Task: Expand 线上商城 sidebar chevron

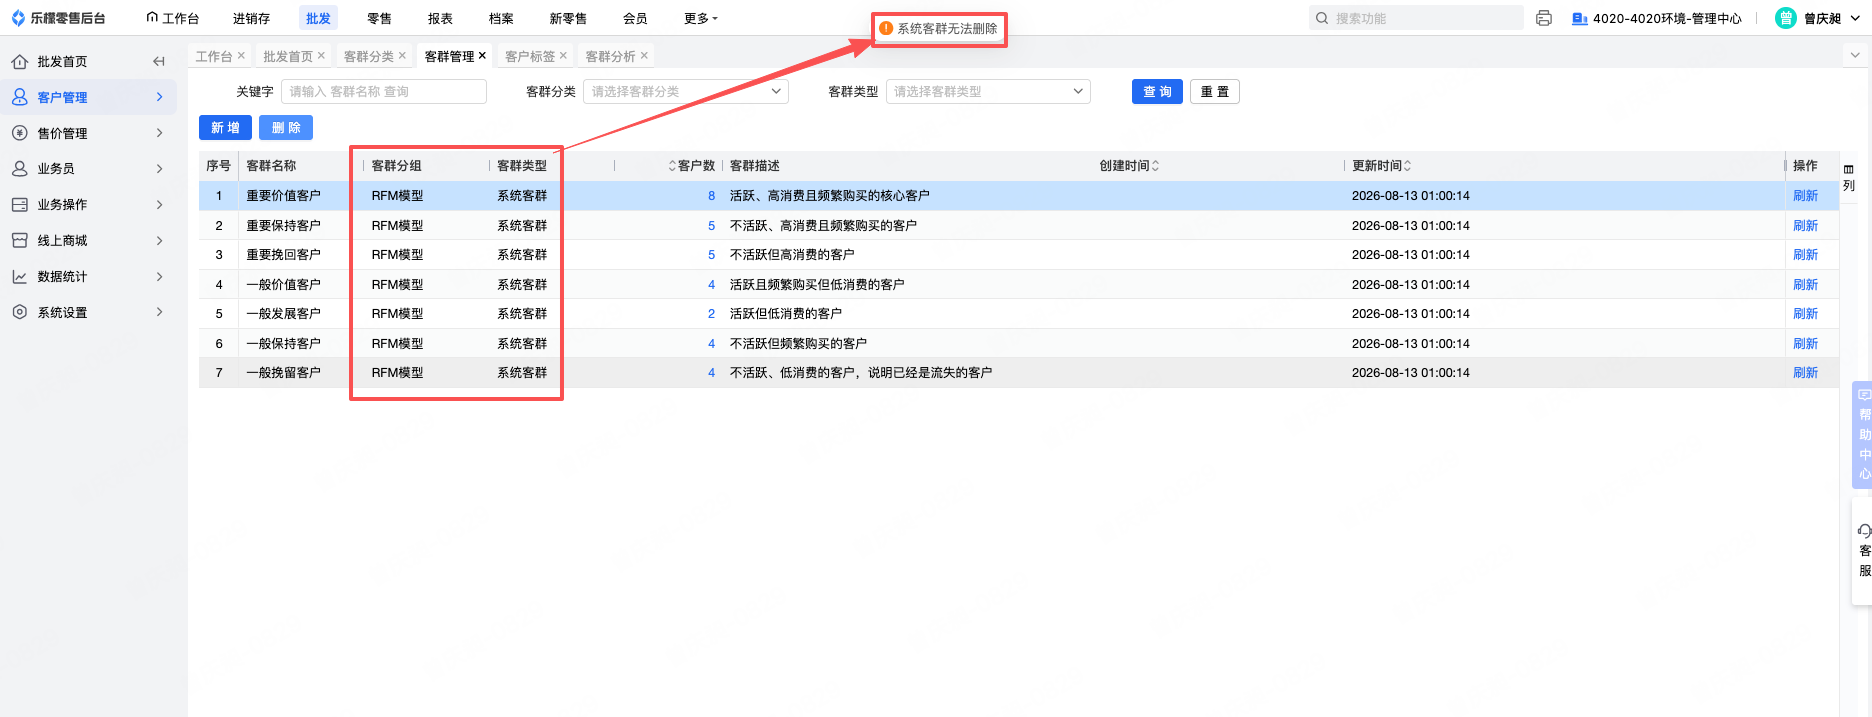Action: tap(159, 240)
